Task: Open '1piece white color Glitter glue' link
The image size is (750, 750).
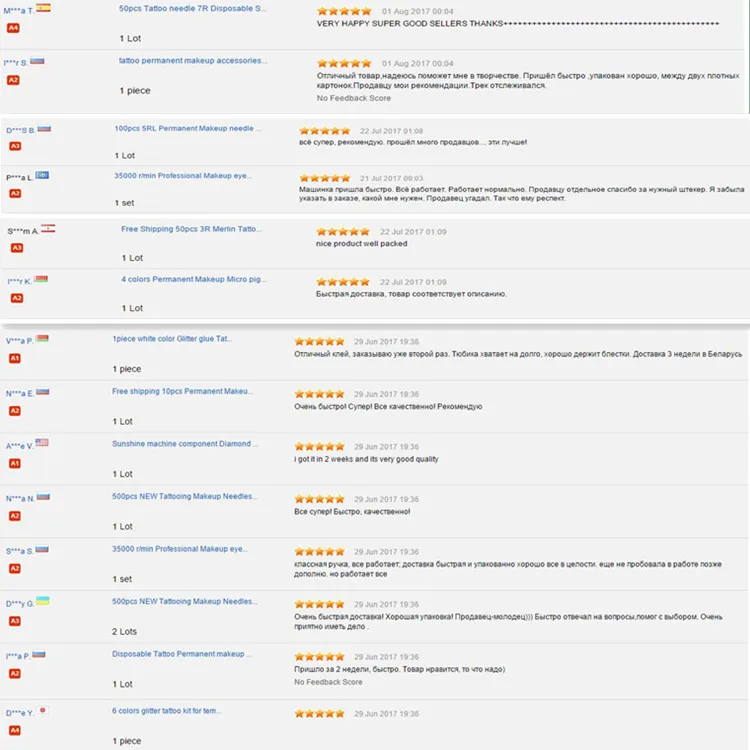Action: coord(172,339)
